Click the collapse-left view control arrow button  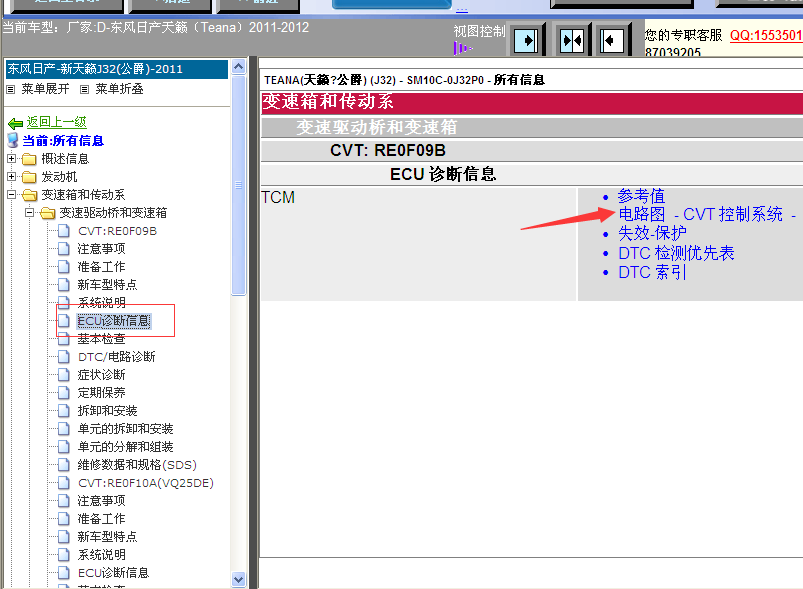(611, 40)
